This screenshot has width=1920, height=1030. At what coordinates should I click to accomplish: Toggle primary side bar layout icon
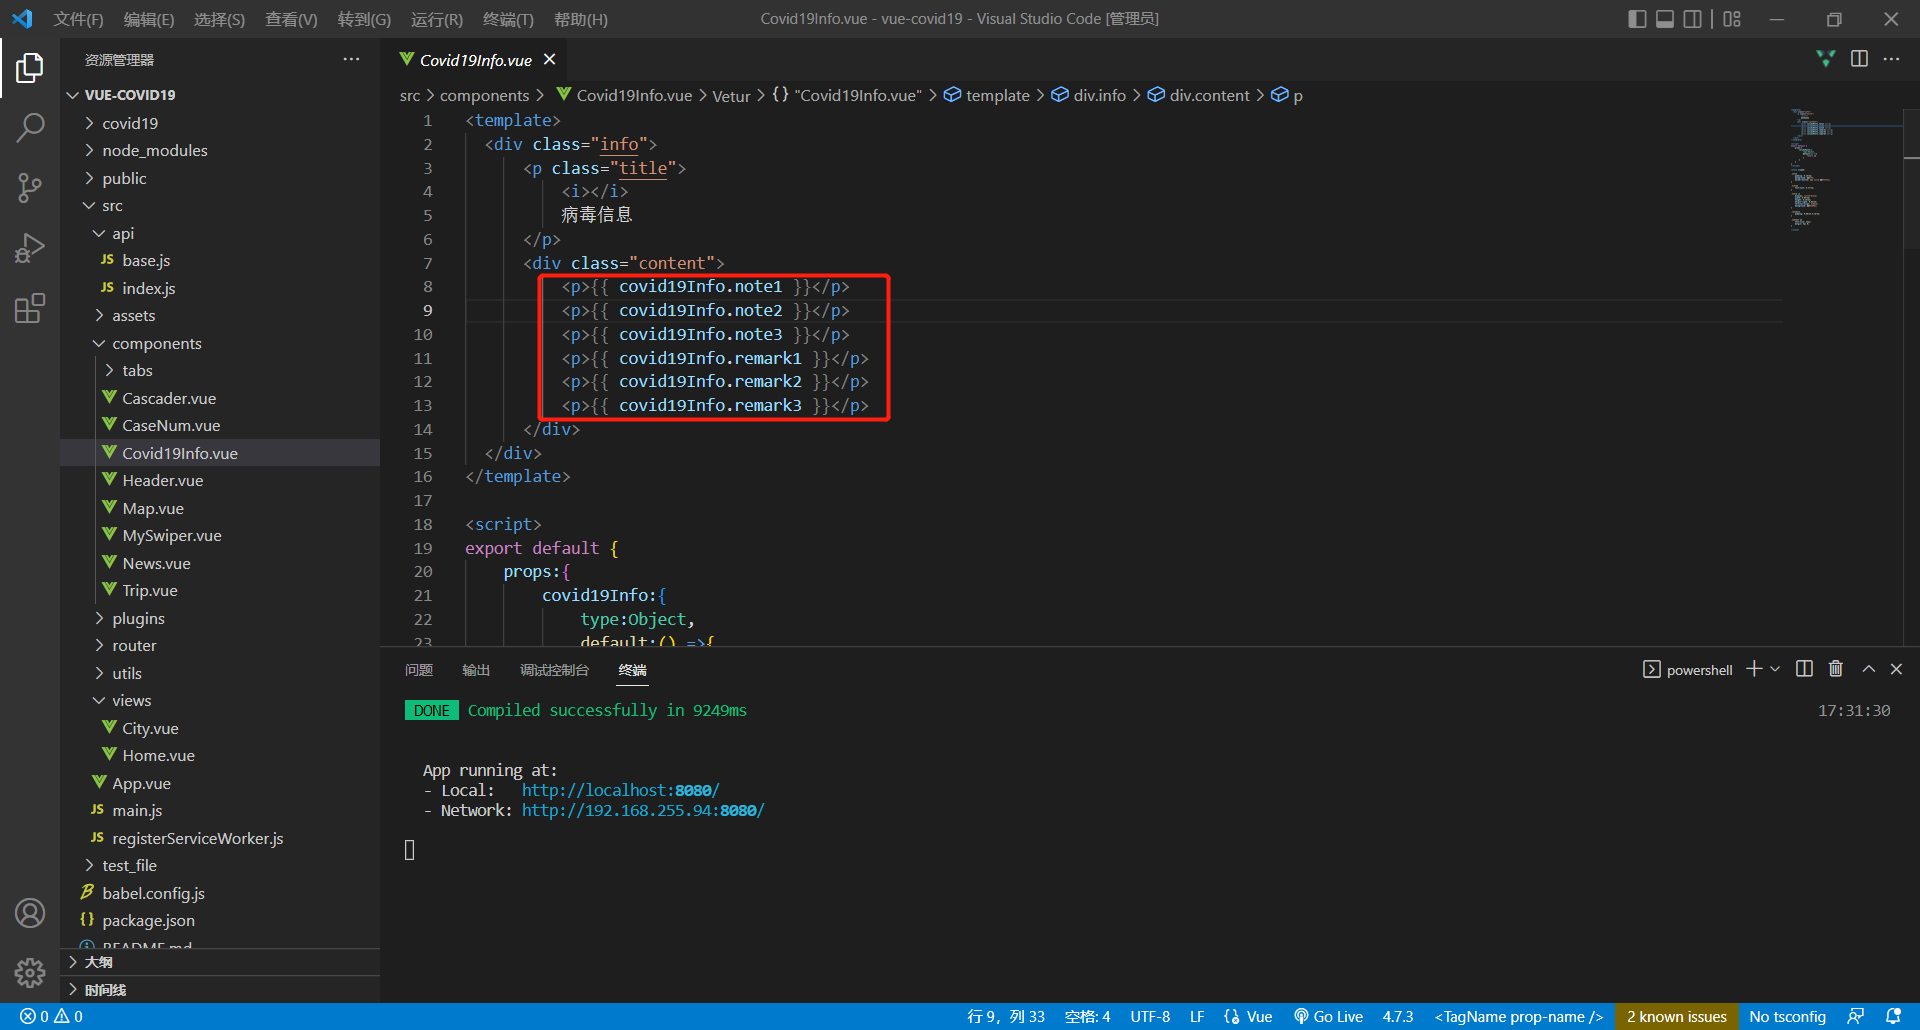point(1637,19)
